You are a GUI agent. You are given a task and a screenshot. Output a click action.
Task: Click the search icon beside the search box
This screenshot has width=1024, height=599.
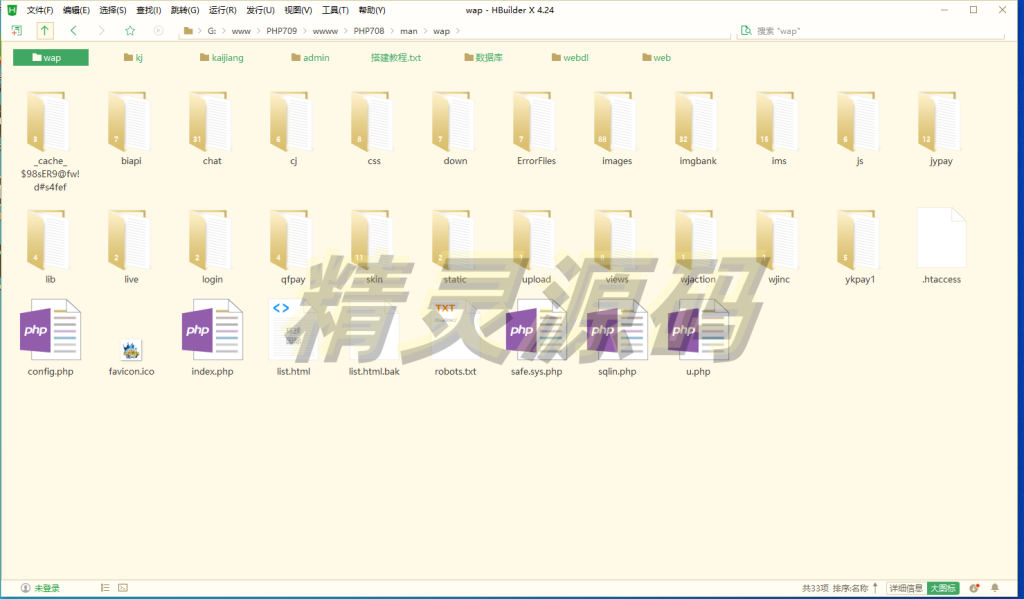pos(746,31)
